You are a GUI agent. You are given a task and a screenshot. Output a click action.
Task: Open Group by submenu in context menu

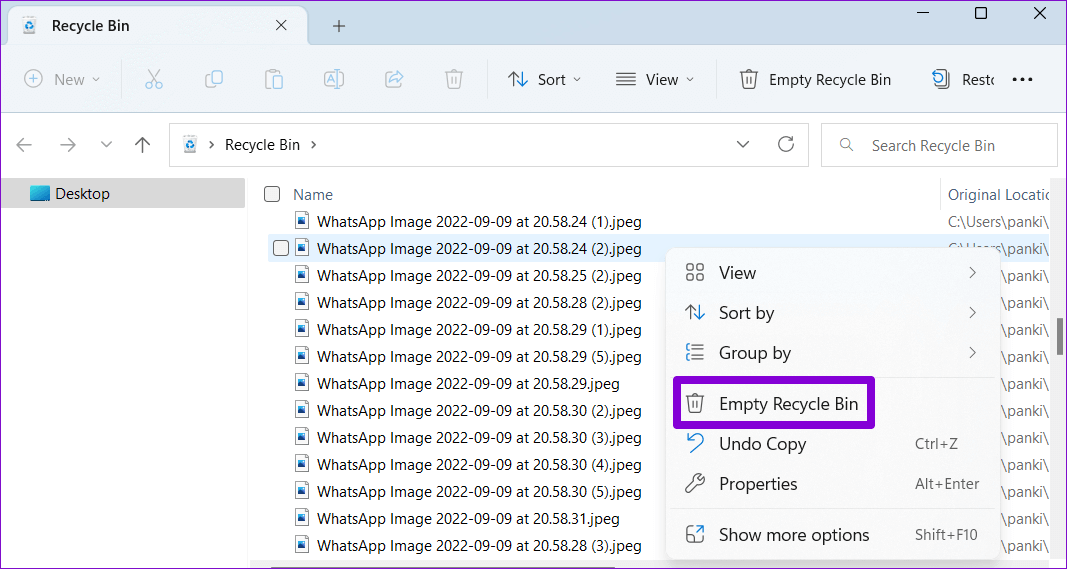833,353
